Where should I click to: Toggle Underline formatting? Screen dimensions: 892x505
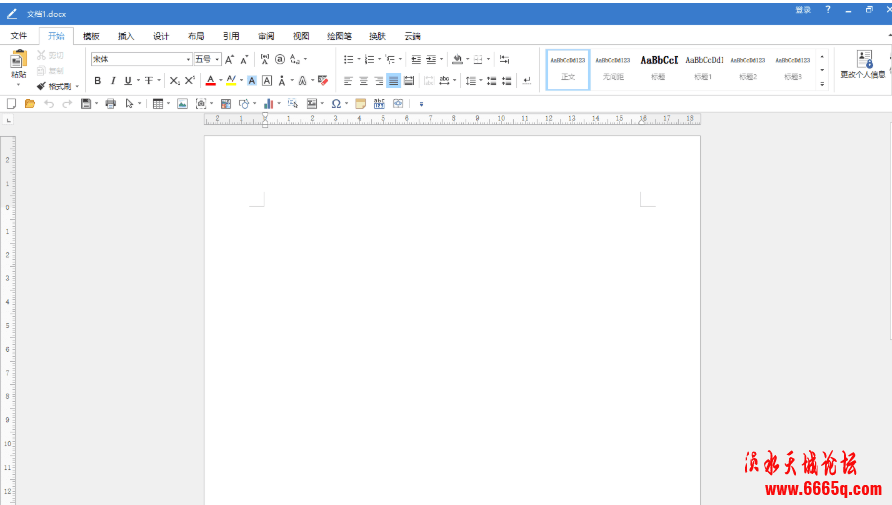(128, 81)
